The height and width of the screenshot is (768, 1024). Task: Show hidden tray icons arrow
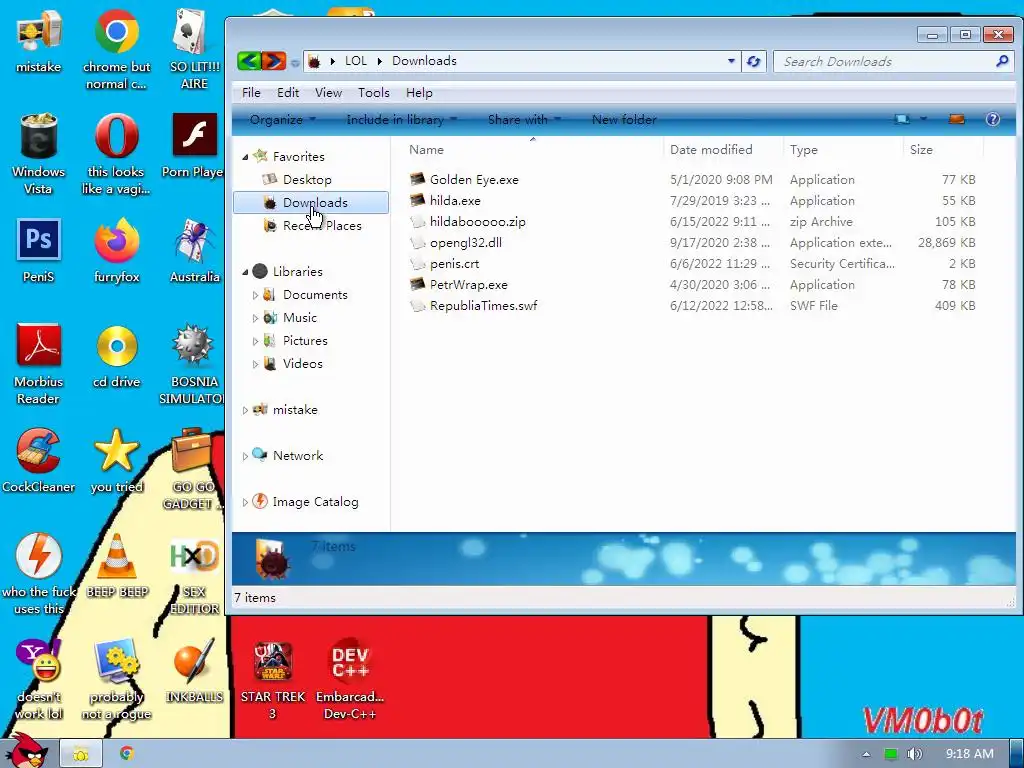pyautogui.click(x=866, y=754)
